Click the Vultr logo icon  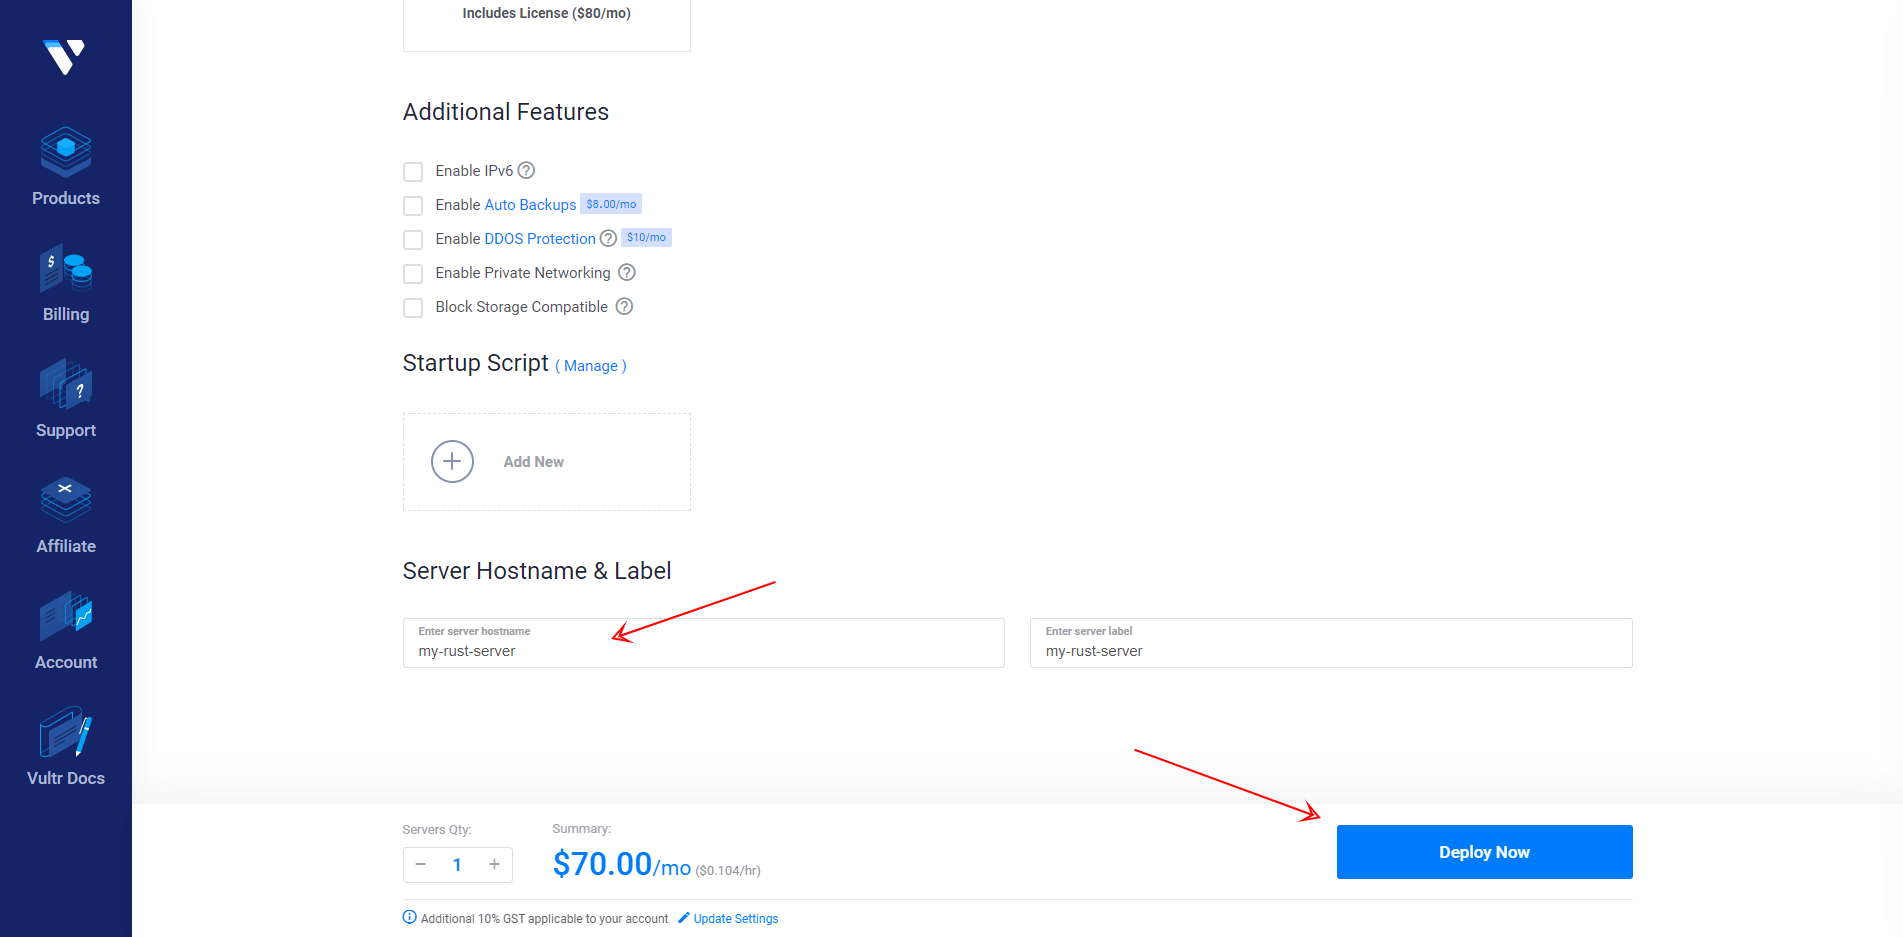coord(65,56)
